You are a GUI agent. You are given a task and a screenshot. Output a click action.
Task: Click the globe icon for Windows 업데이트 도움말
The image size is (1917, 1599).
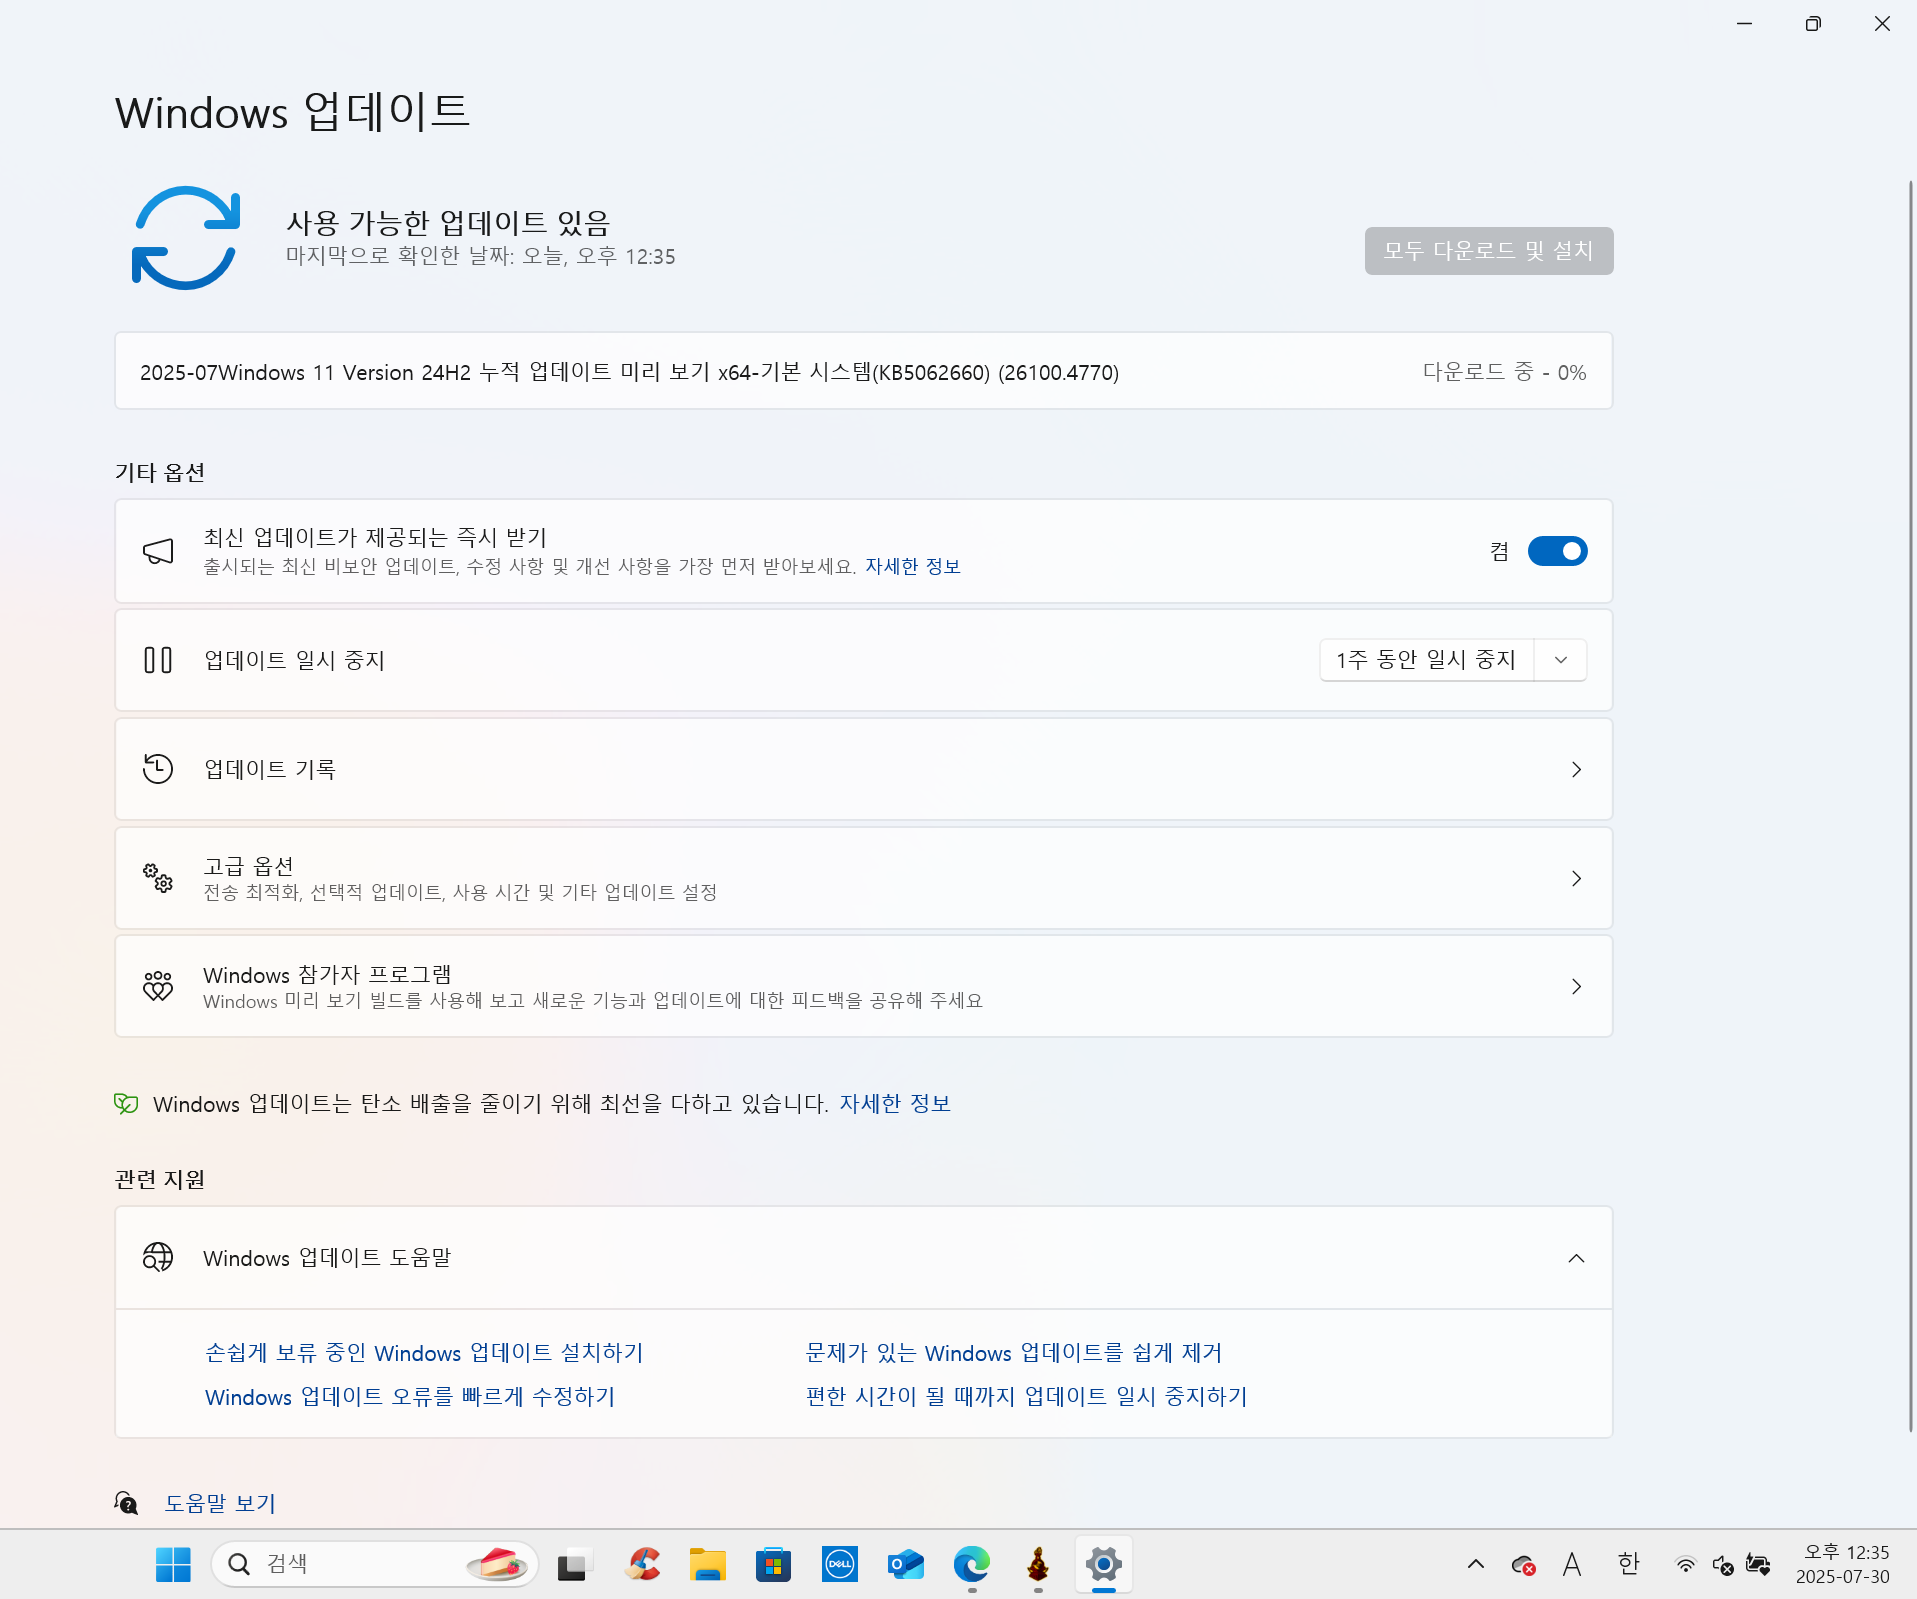(x=158, y=1257)
